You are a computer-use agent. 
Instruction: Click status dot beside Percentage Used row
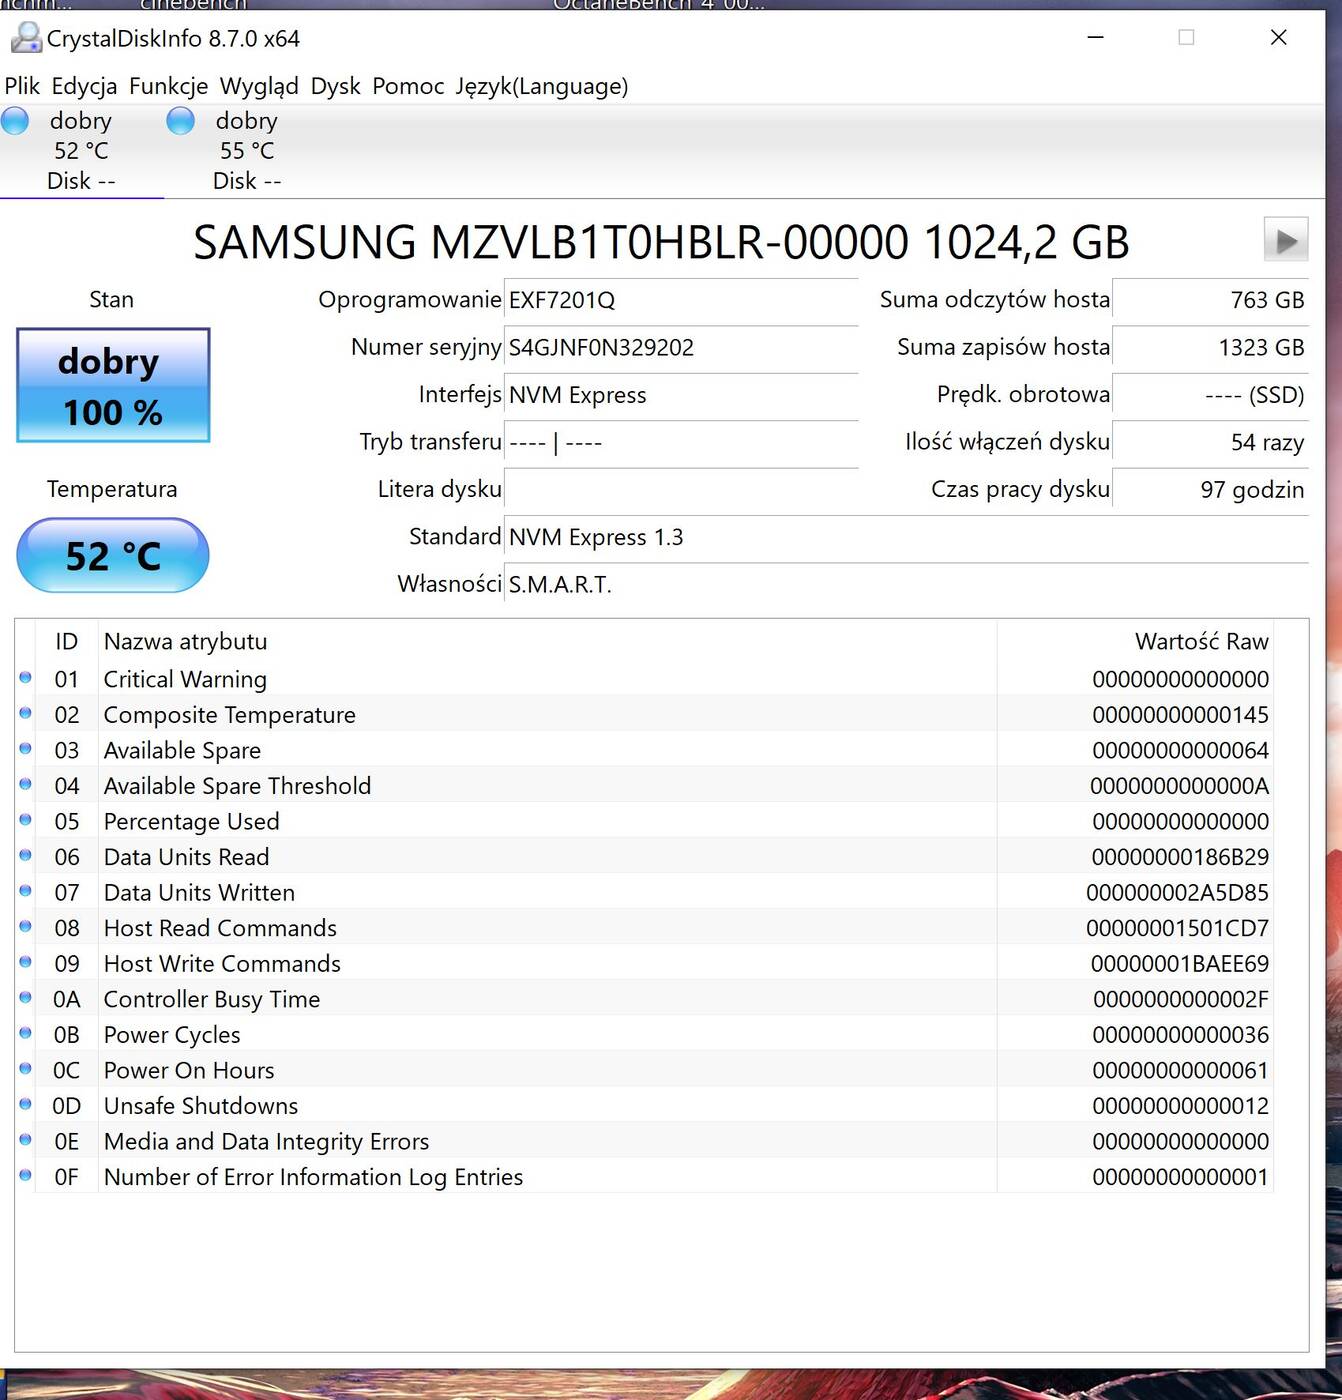(x=26, y=820)
